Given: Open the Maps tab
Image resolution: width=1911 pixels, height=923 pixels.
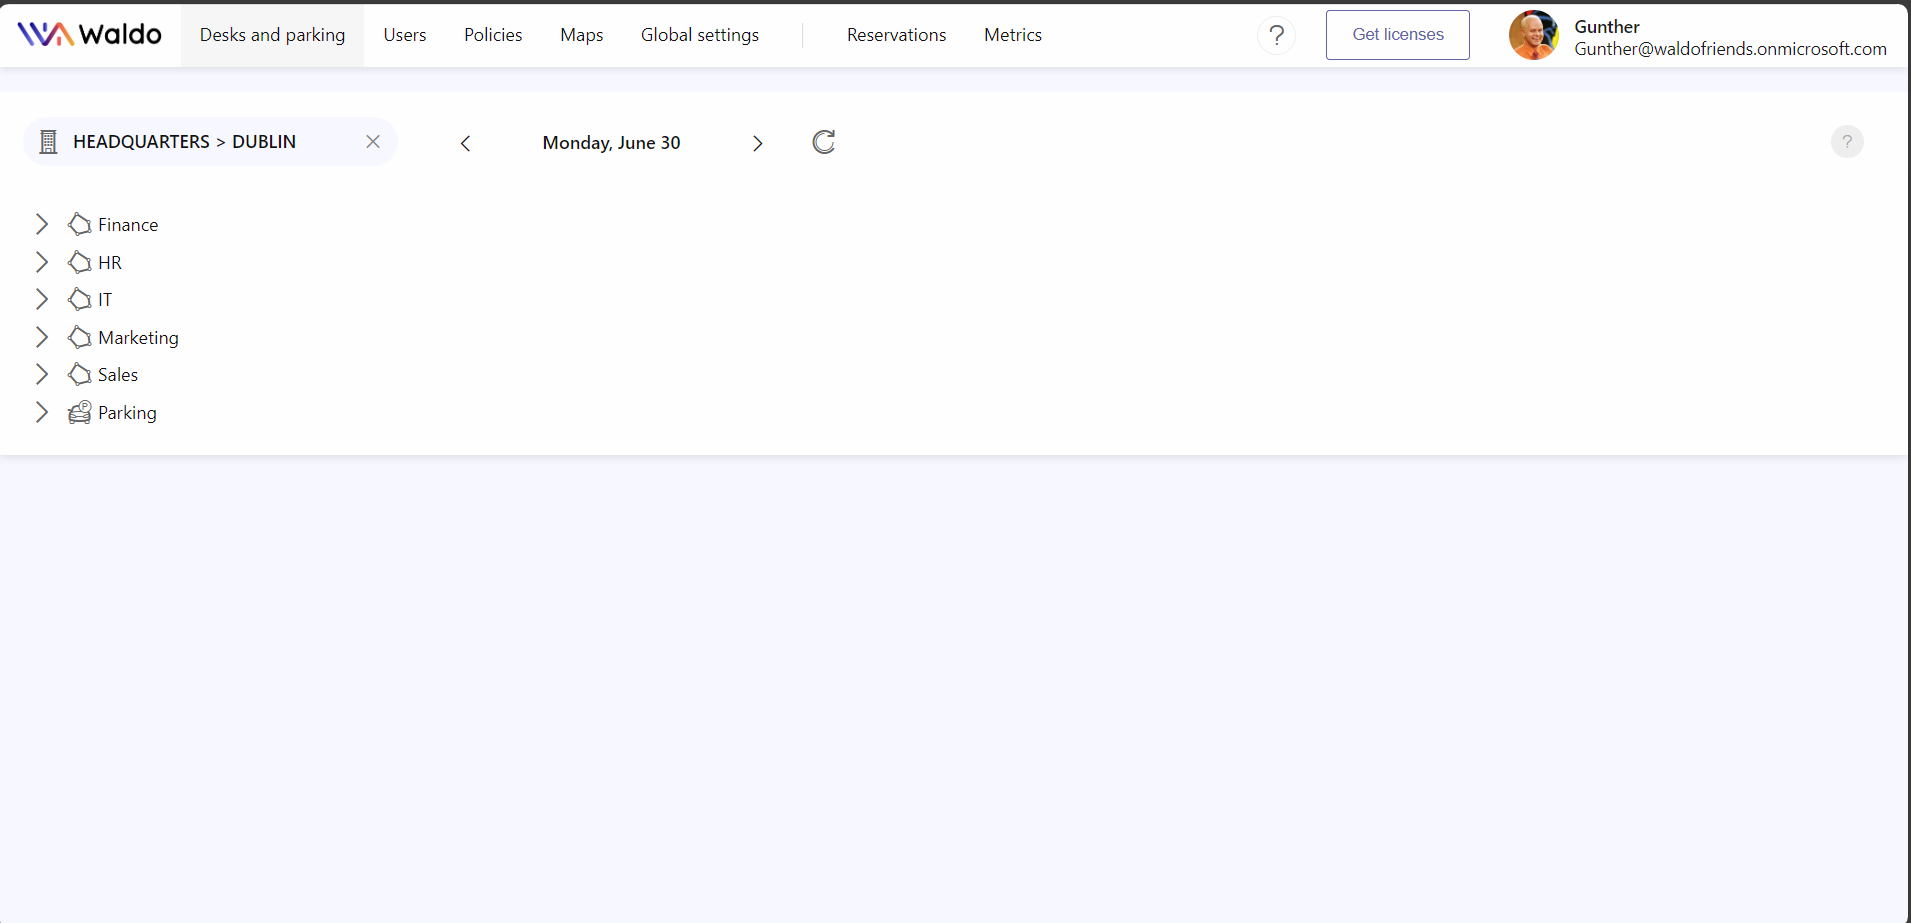Looking at the screenshot, I should point(581,34).
